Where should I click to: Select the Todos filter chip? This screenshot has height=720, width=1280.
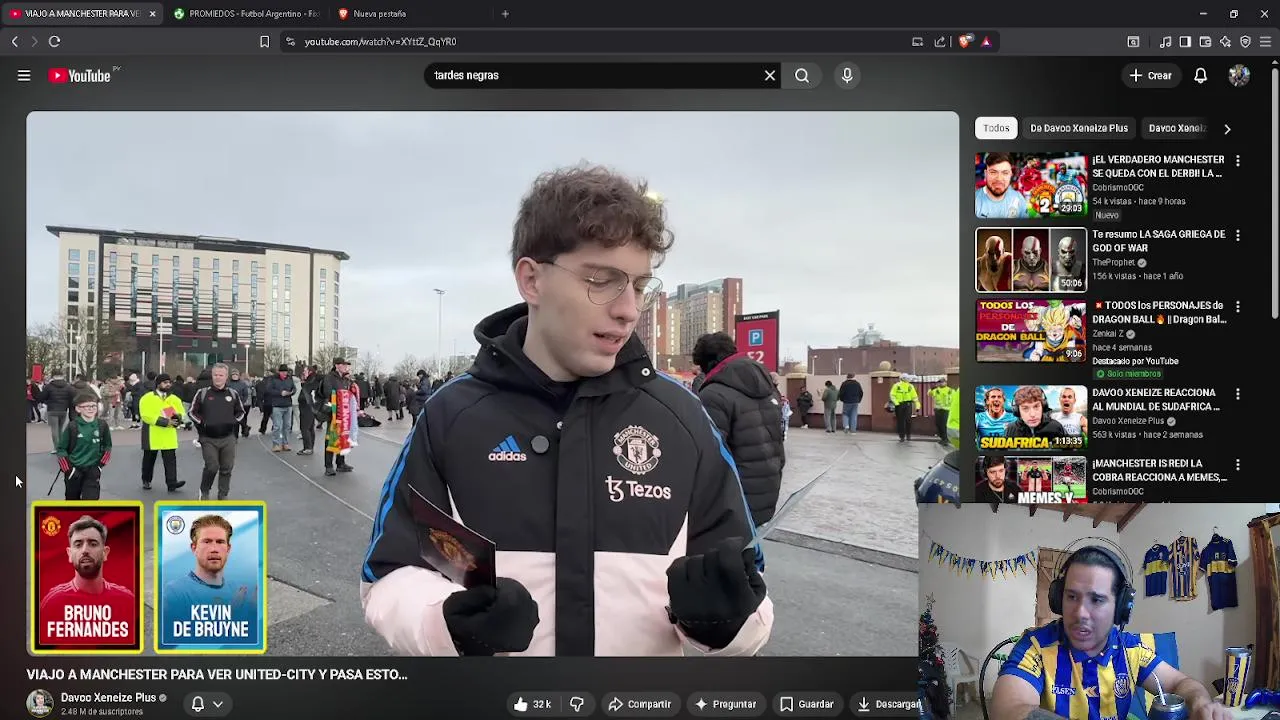tap(996, 128)
